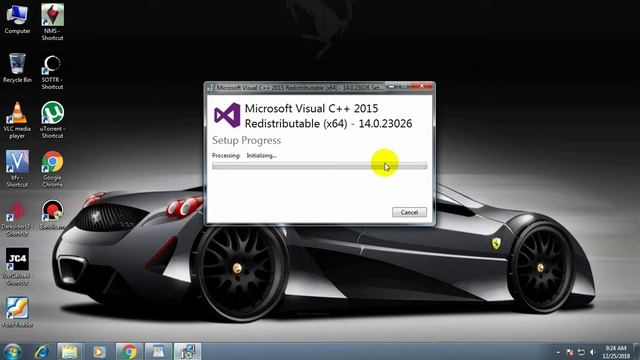640x360 pixels.
Task: Close the Visual C++ installer window
Action: click(422, 86)
